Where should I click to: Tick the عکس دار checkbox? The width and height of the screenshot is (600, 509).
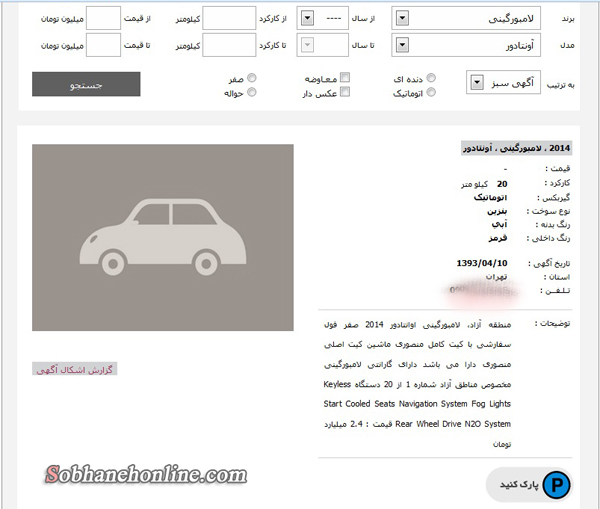click(x=345, y=92)
